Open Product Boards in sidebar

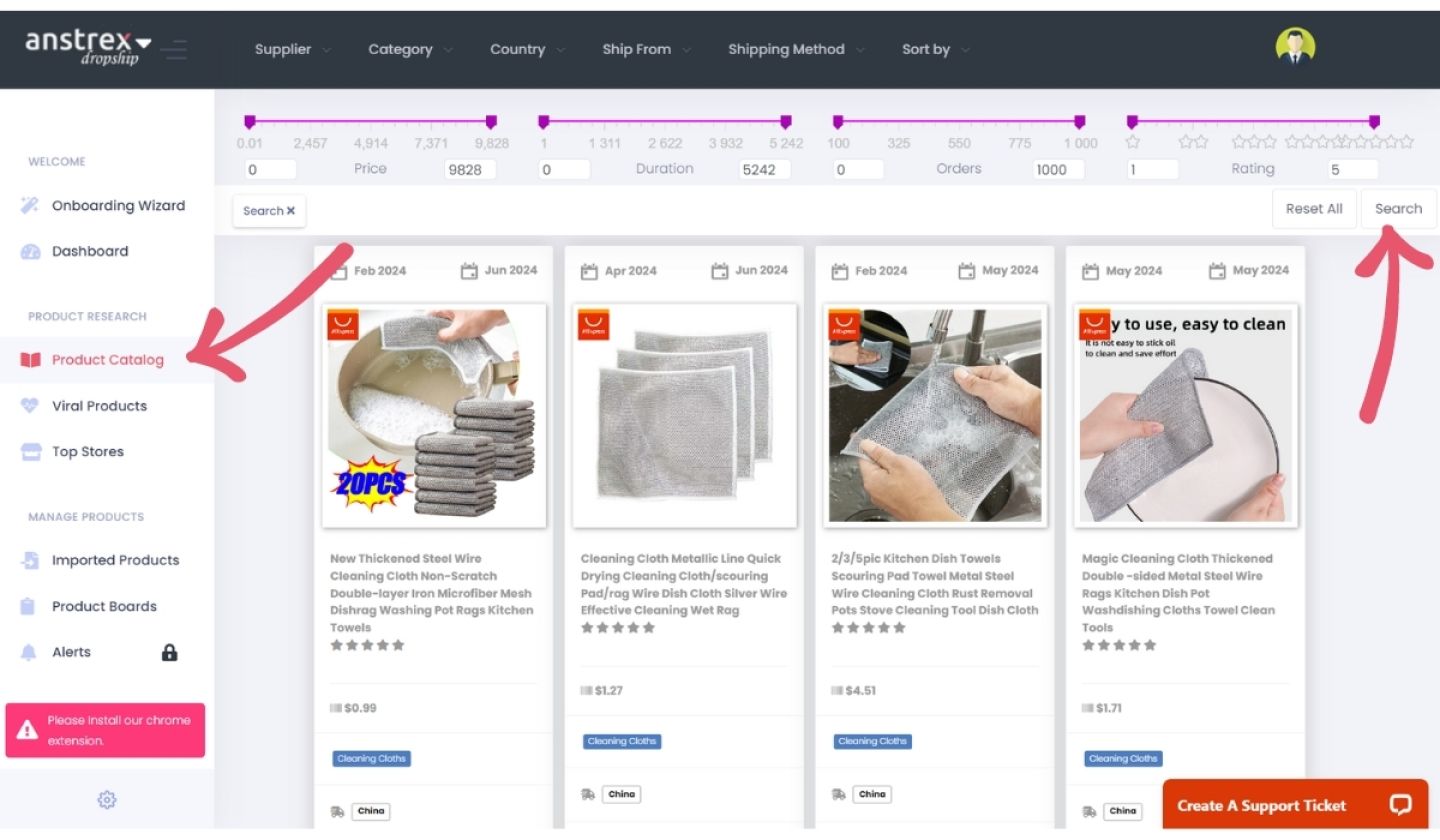click(x=104, y=606)
